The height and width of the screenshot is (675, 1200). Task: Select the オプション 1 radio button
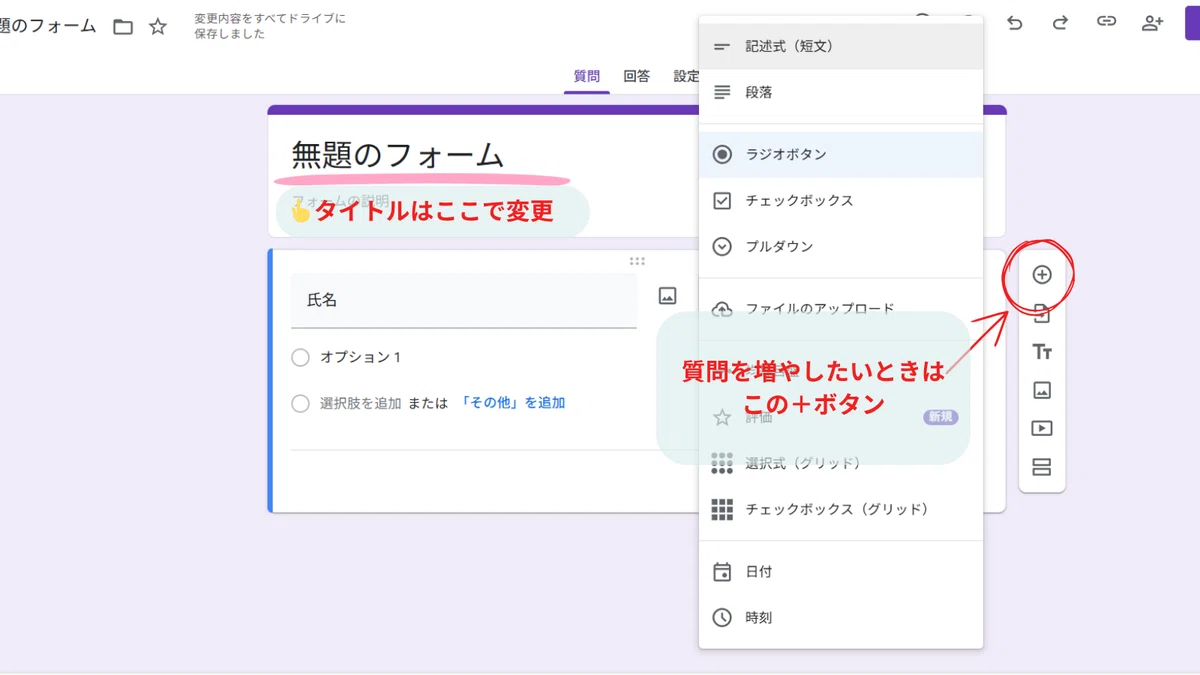[x=300, y=358]
